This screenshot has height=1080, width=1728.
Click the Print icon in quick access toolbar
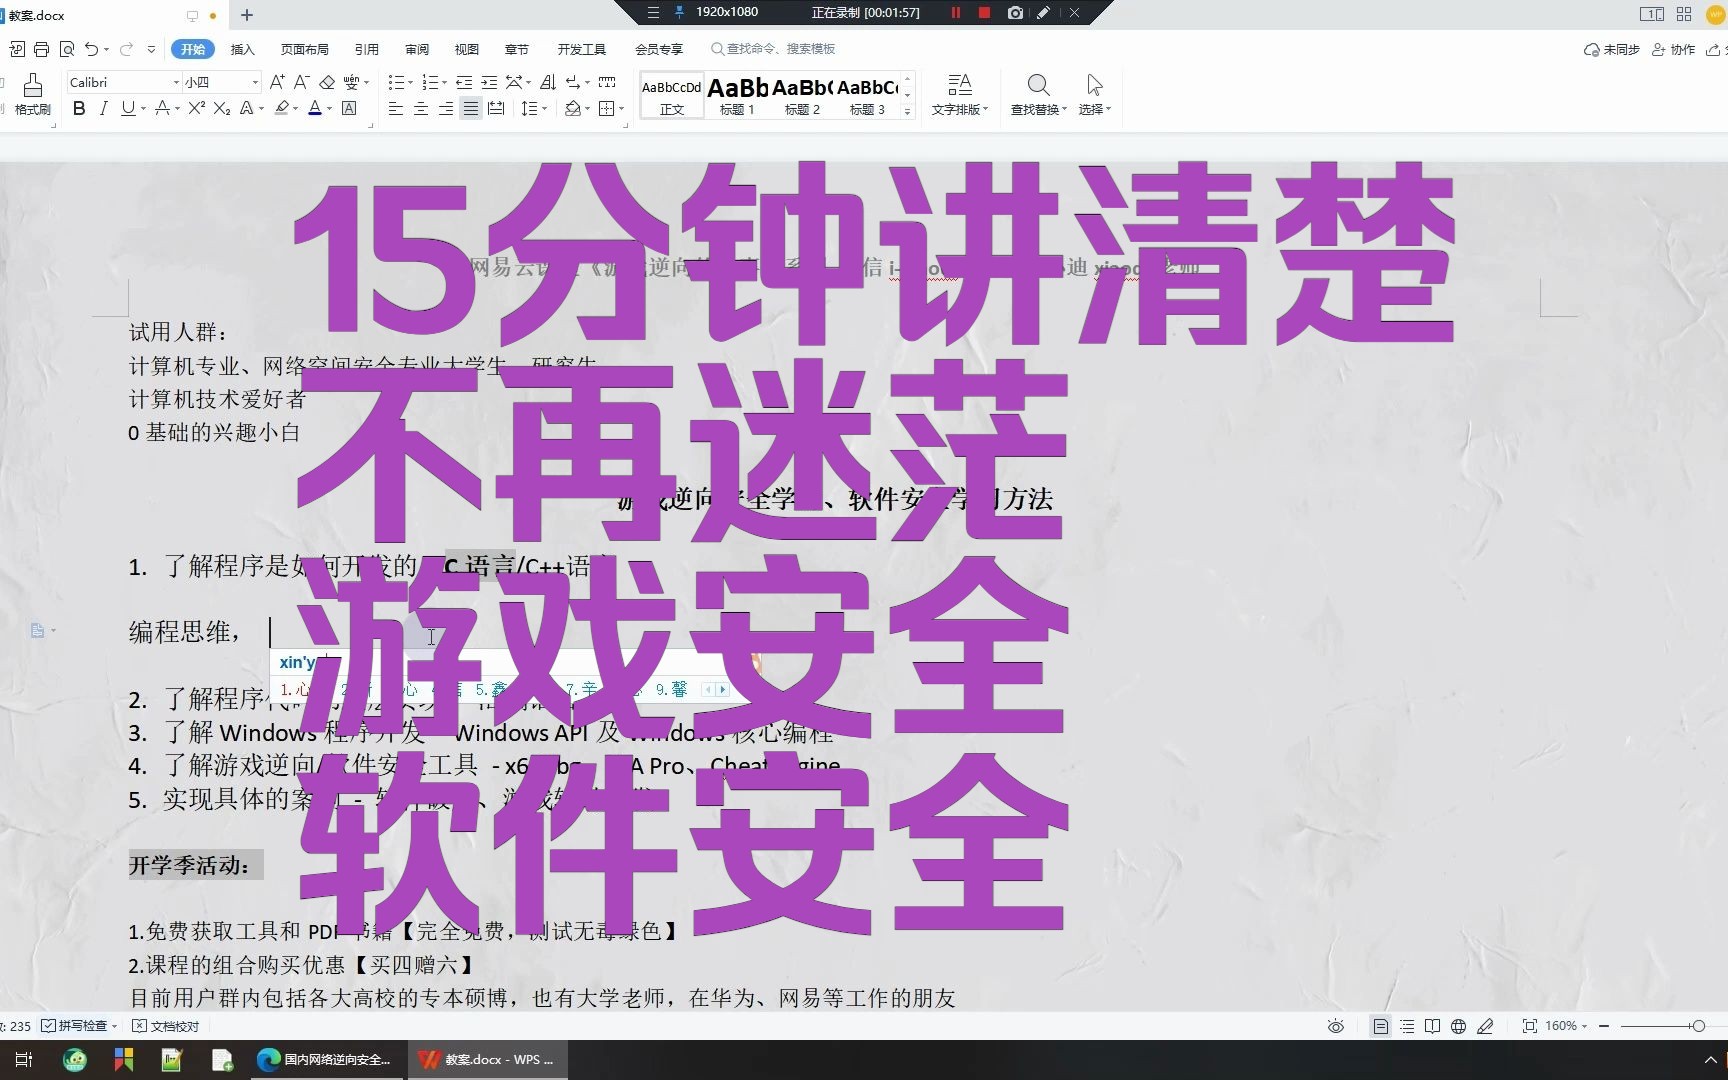click(x=41, y=49)
